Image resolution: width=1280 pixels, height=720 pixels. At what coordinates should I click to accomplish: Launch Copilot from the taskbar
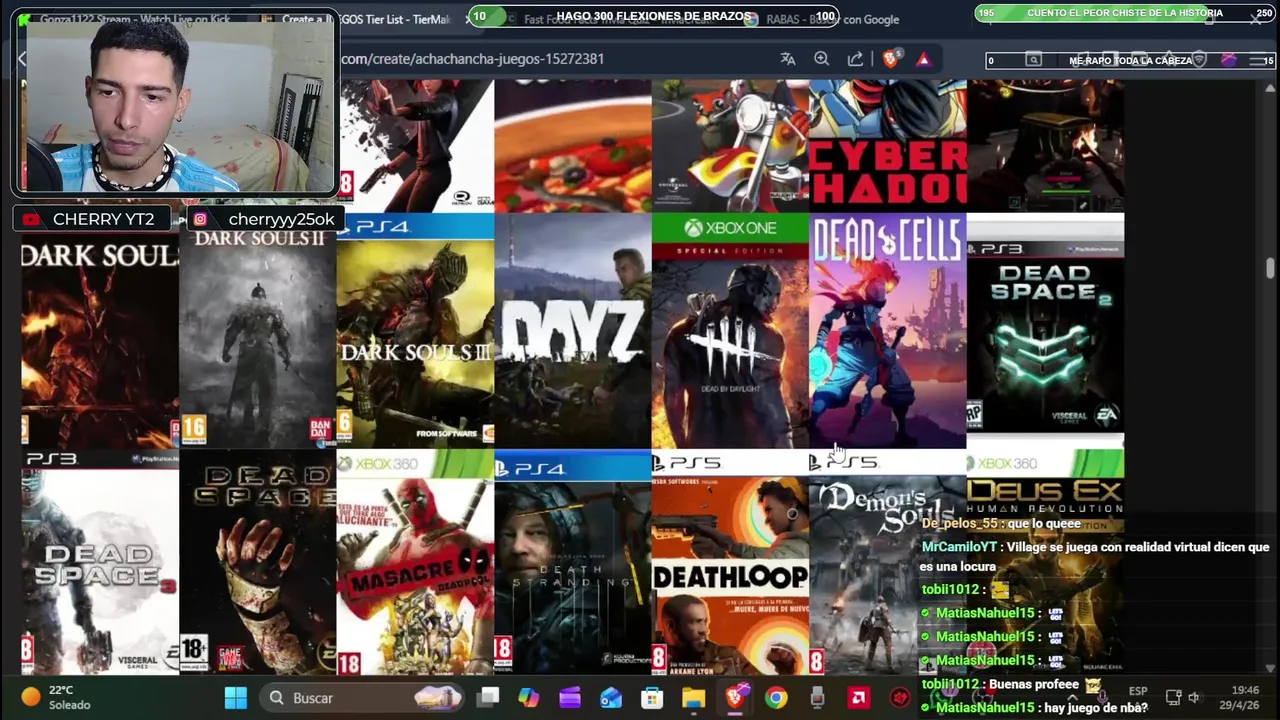pos(529,698)
